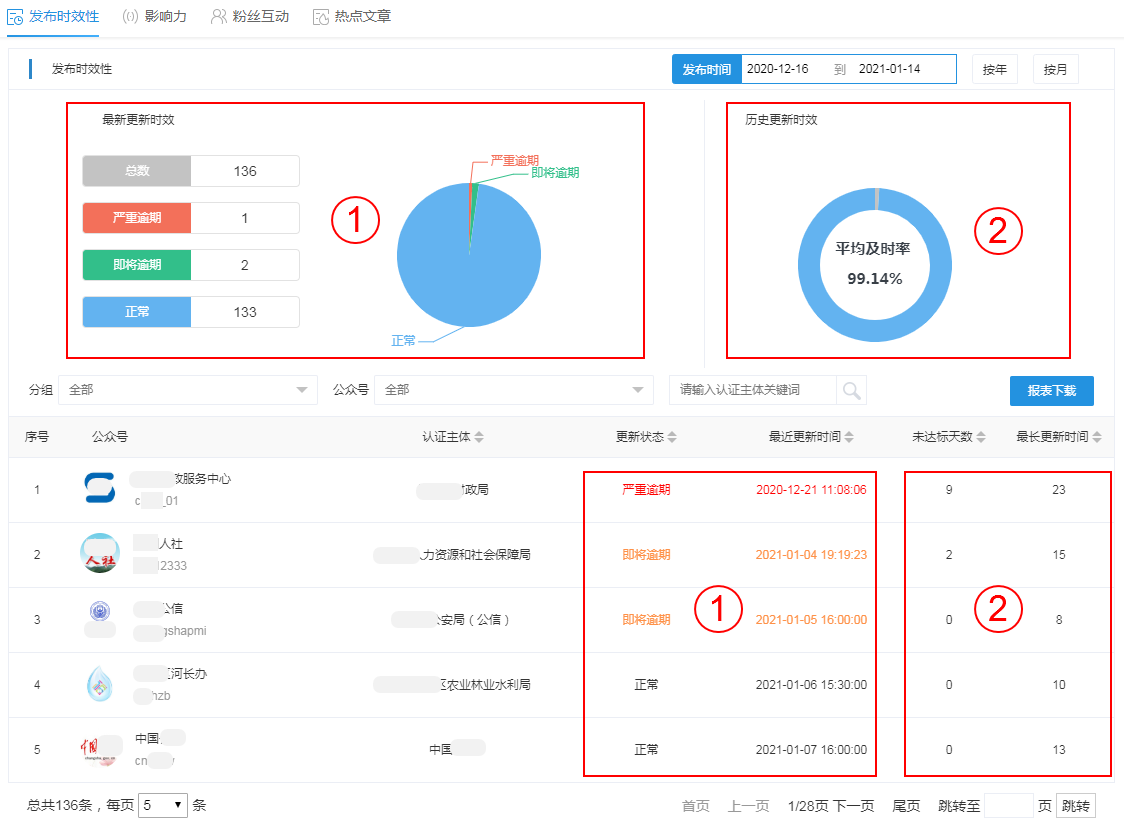Open the 分组 dropdown
The width and height of the screenshot is (1124, 824).
pyautogui.click(x=188, y=390)
